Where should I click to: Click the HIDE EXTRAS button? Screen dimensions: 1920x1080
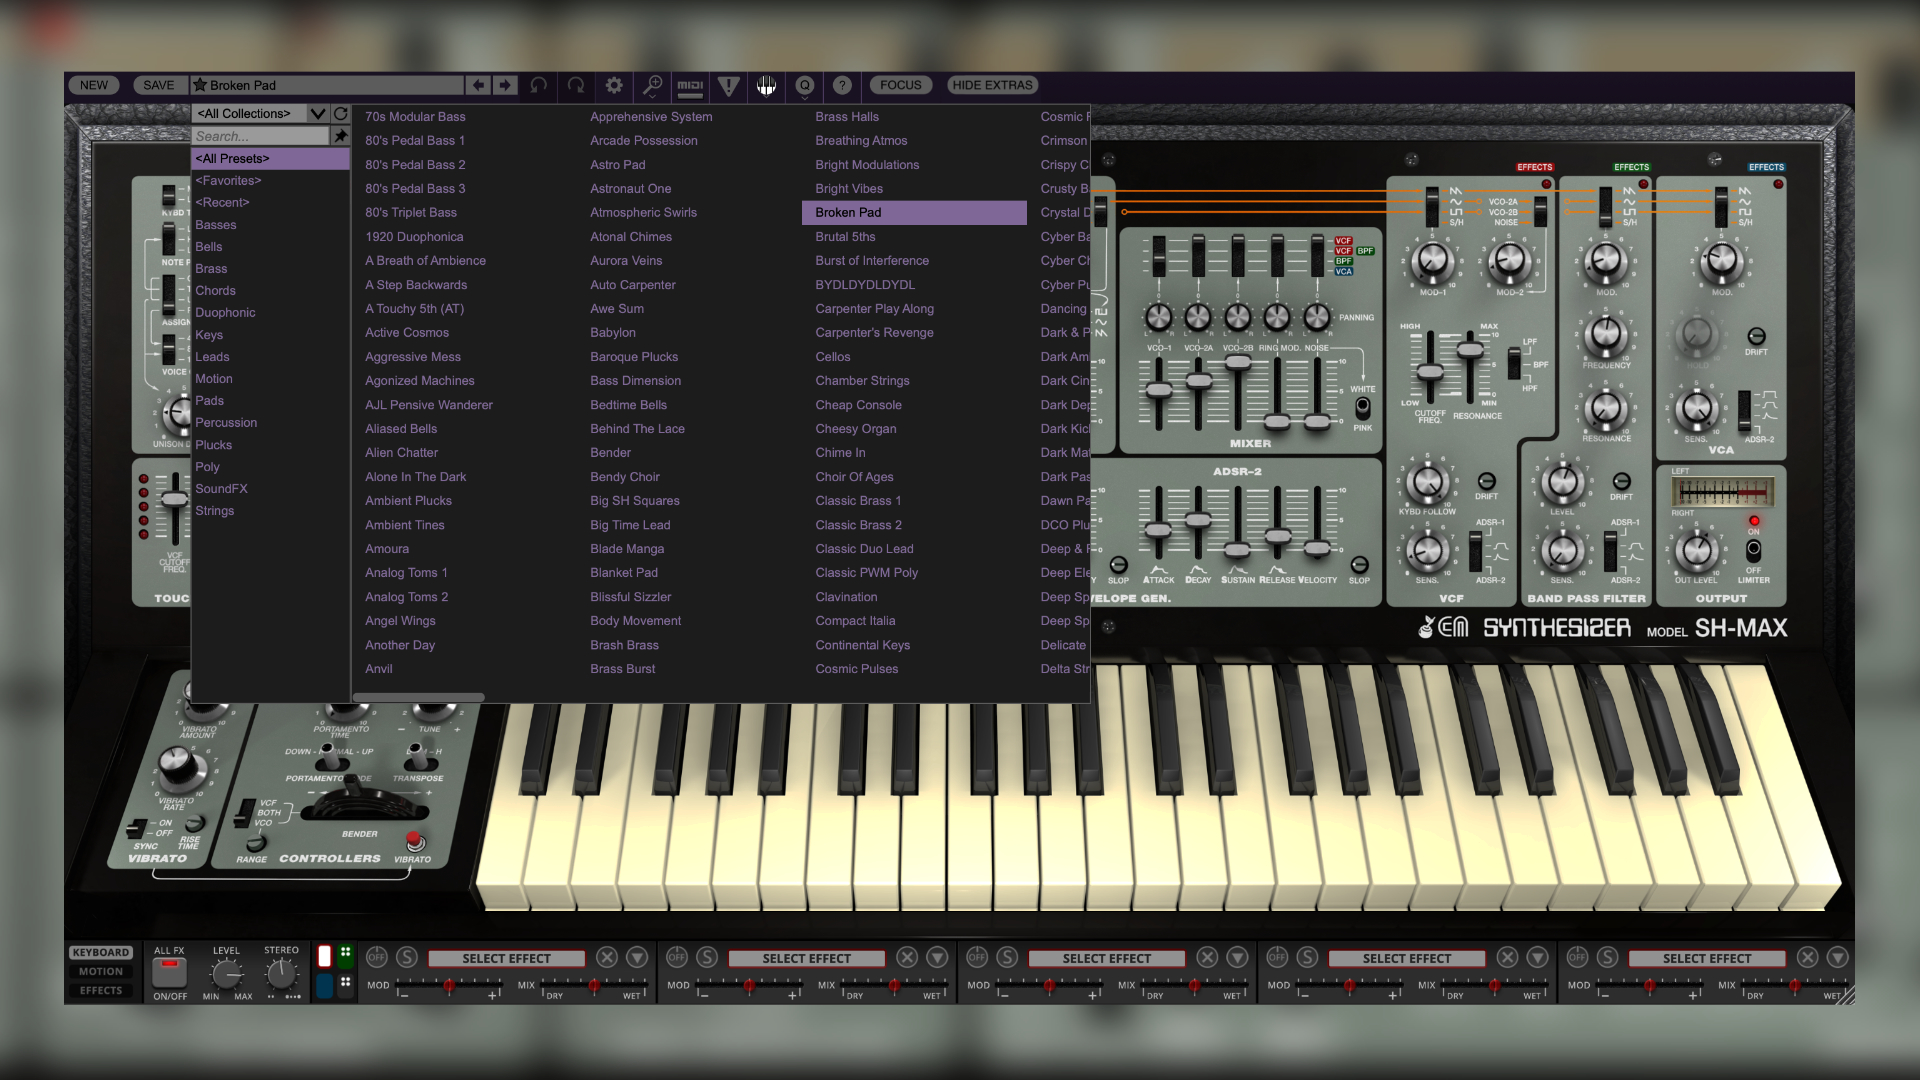click(992, 86)
